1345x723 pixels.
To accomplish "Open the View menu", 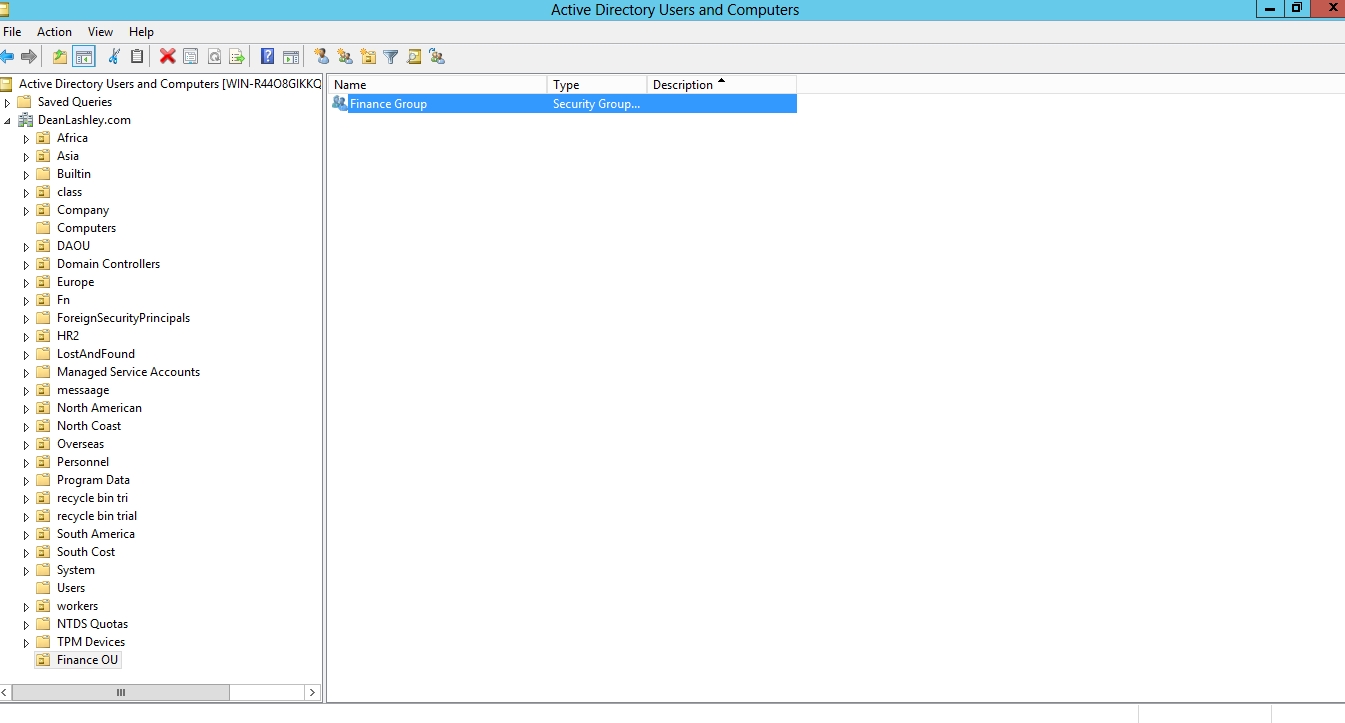I will coord(100,32).
